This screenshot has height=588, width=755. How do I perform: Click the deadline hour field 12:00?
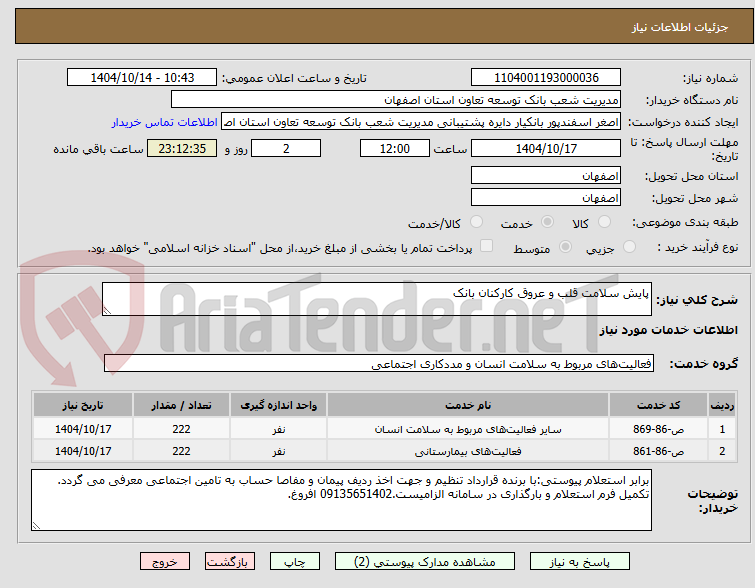395,148
